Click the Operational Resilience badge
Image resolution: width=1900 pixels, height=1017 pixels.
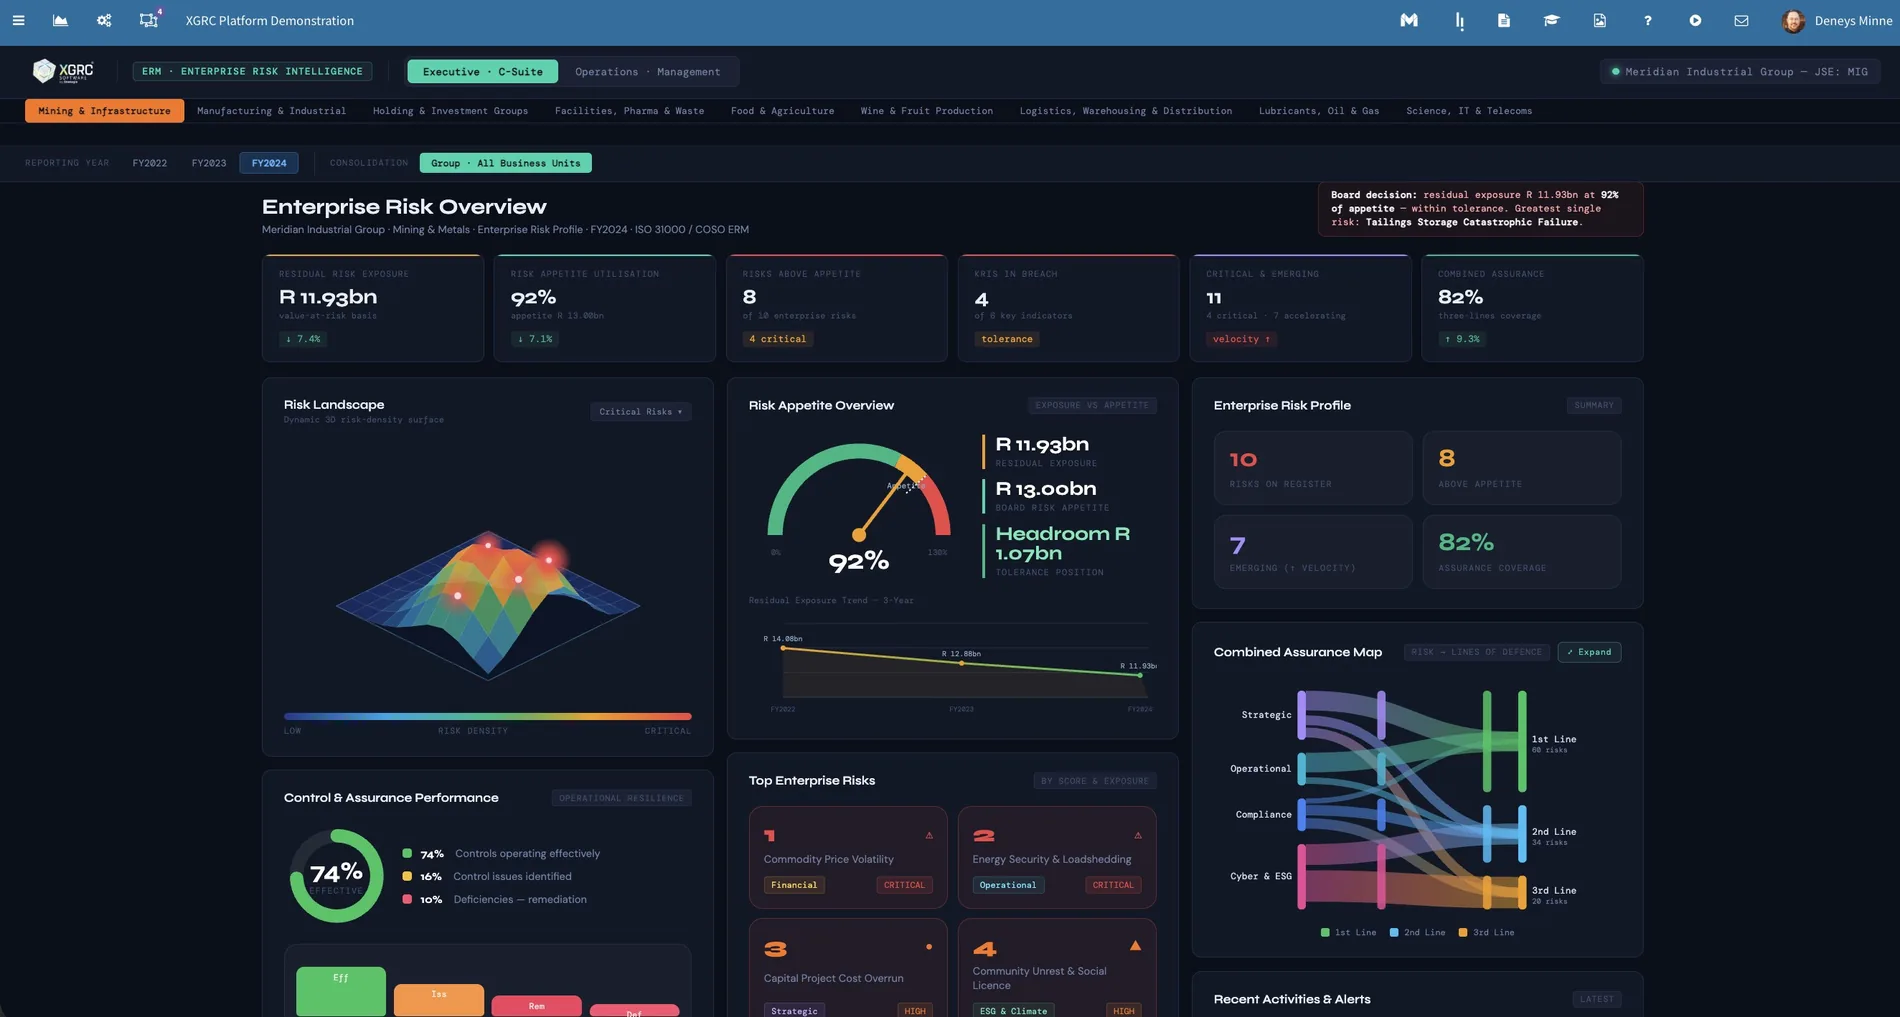click(x=621, y=798)
